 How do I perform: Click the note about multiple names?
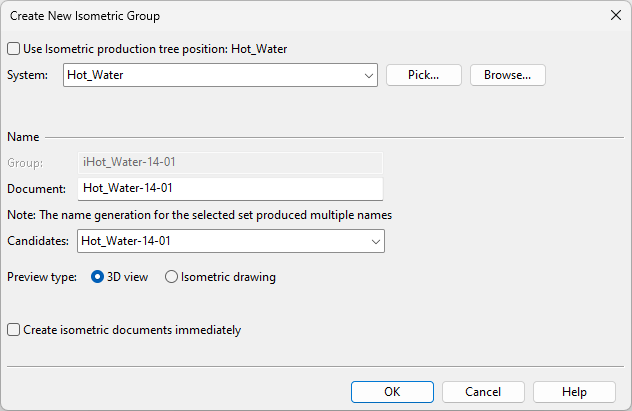tap(198, 215)
